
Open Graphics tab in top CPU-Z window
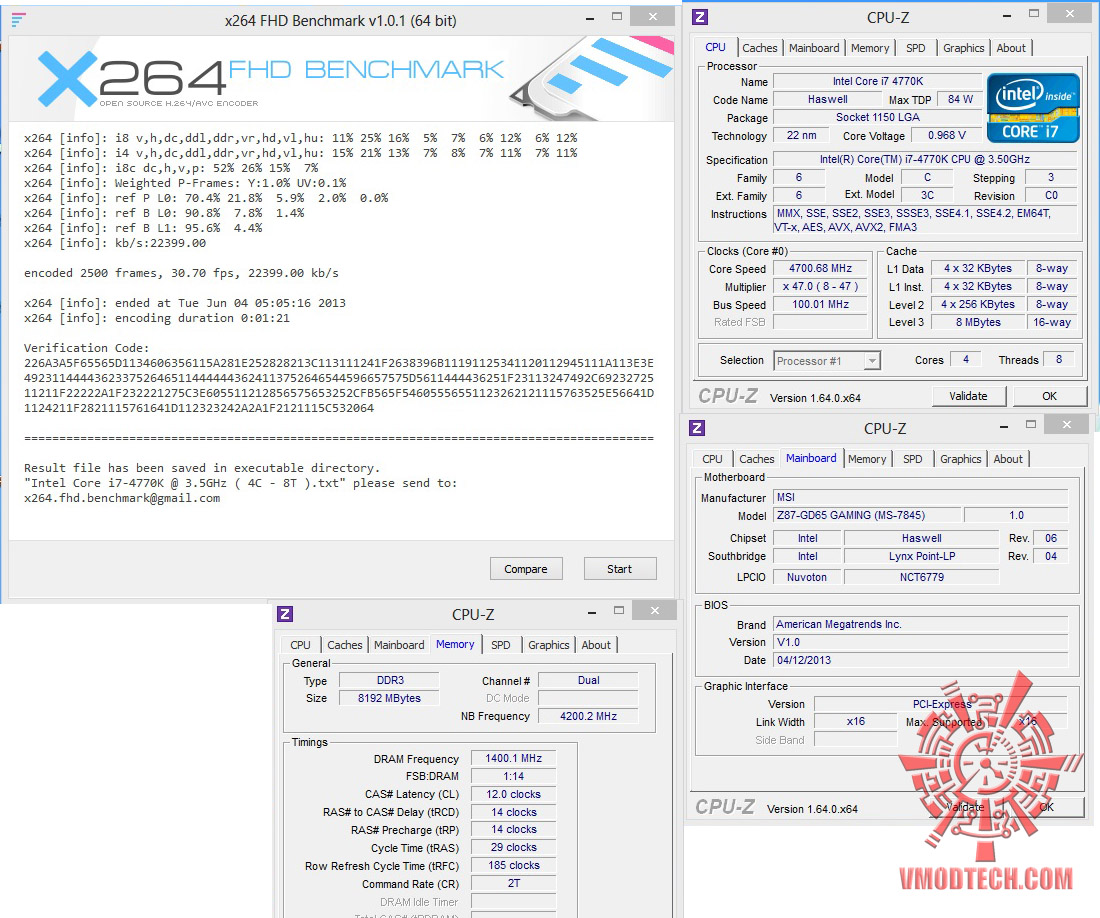(963, 48)
